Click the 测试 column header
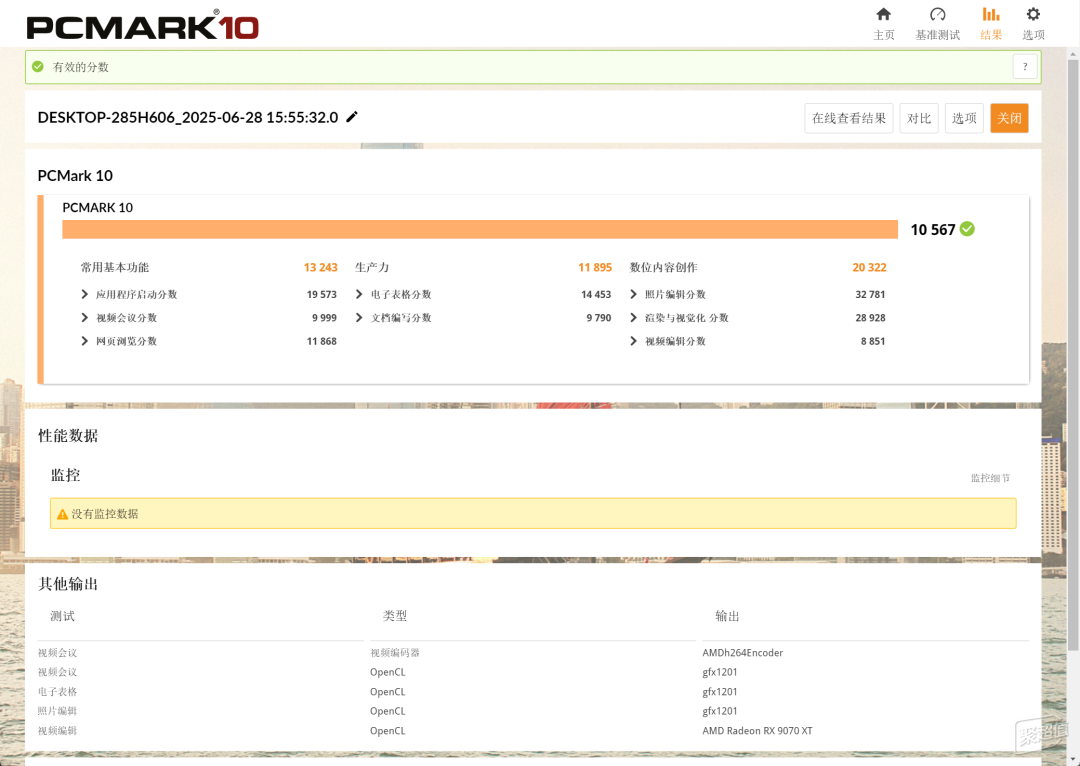 pyautogui.click(x=63, y=616)
